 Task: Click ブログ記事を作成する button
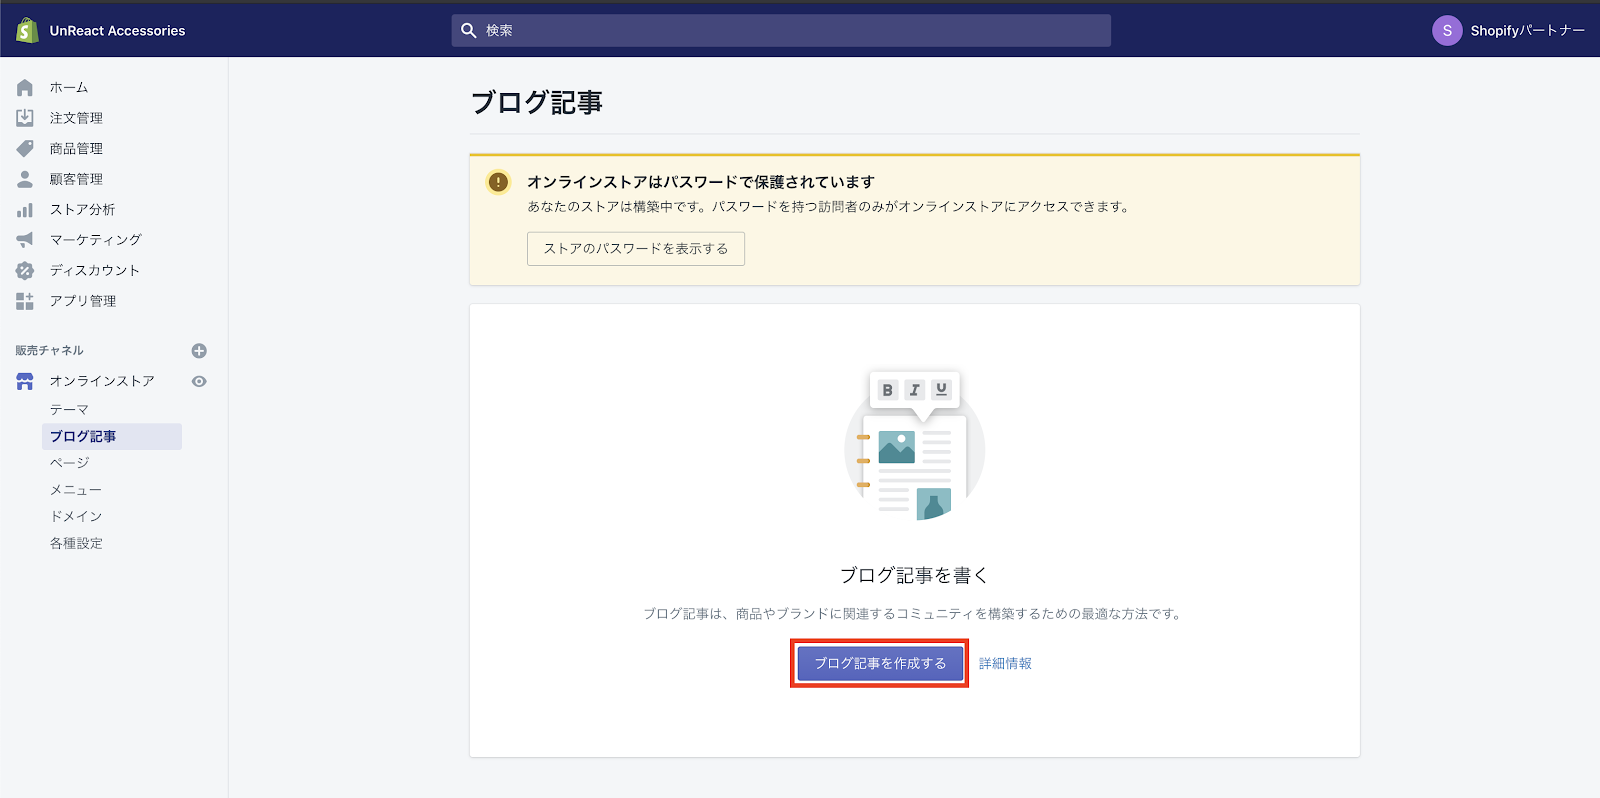(x=879, y=663)
